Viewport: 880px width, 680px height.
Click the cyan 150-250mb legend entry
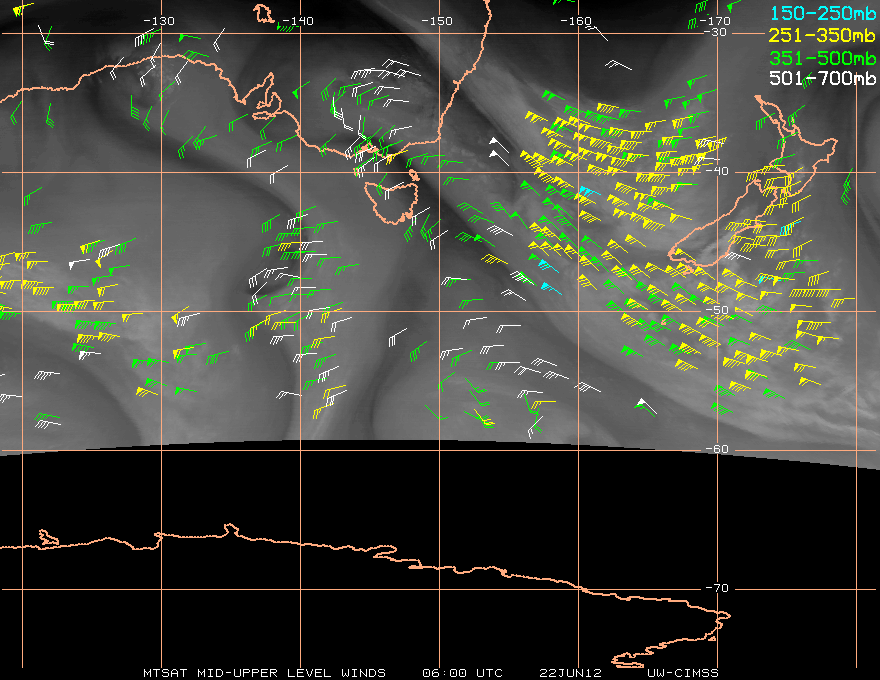[x=823, y=14]
